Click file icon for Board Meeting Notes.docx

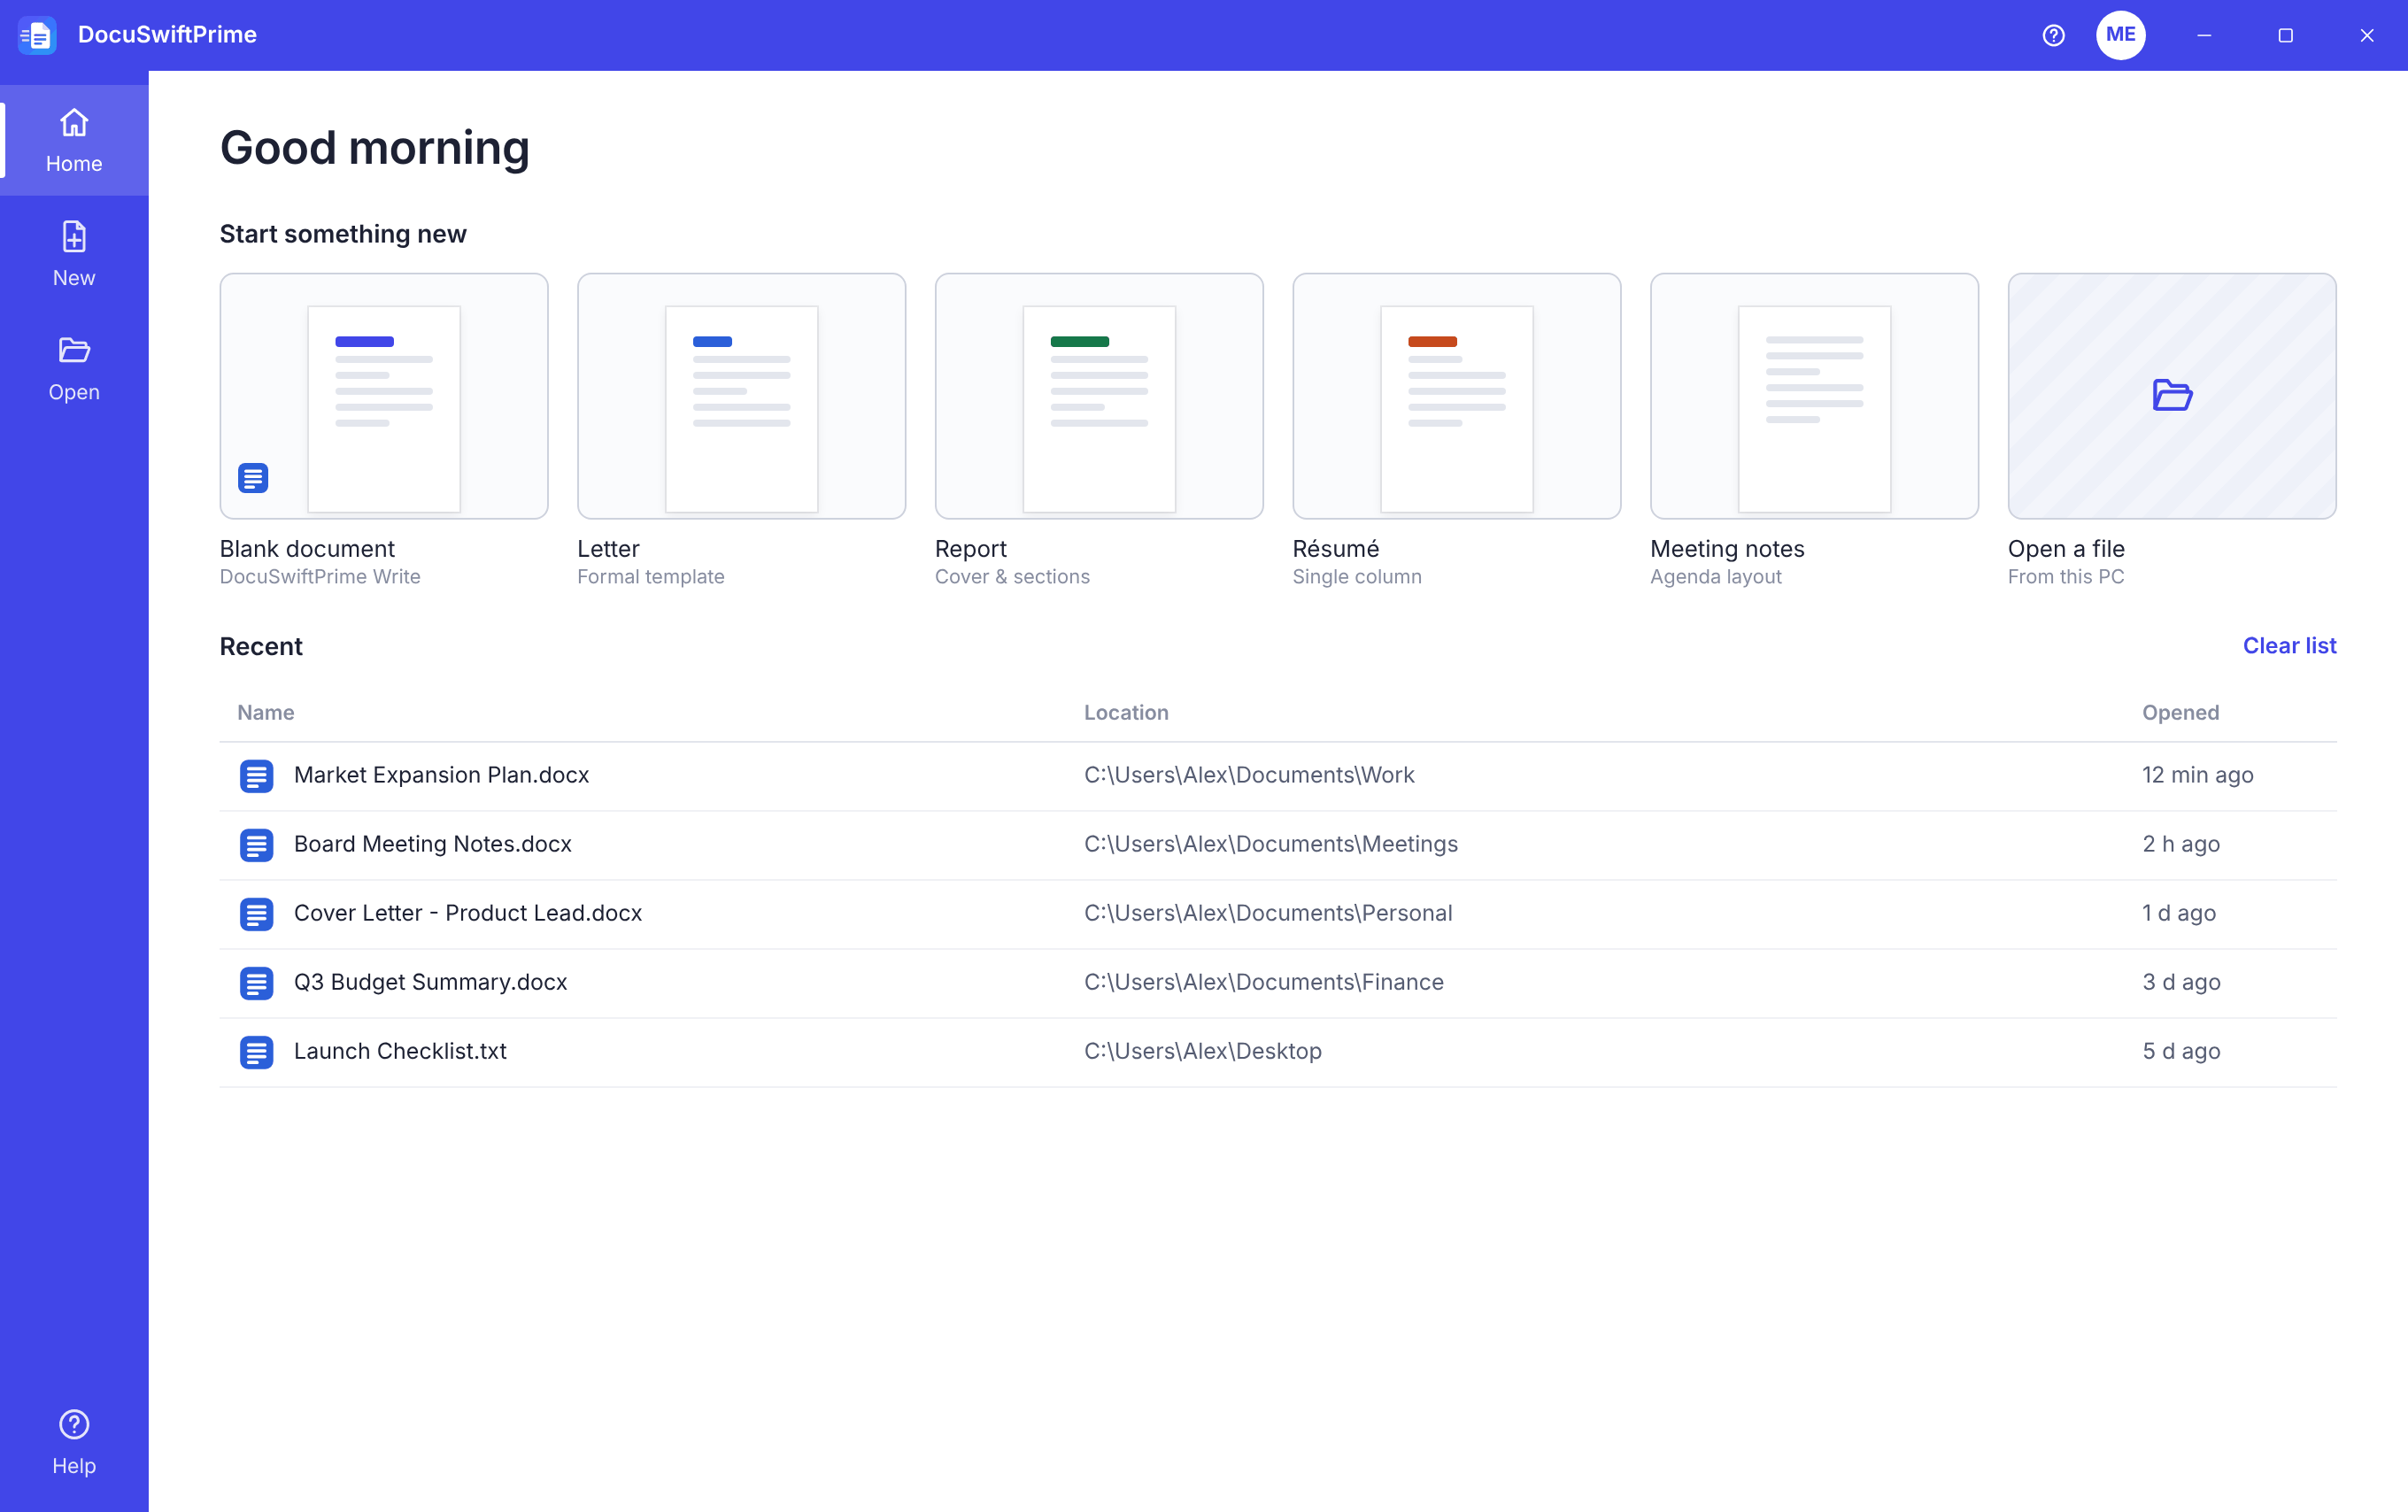[256, 845]
